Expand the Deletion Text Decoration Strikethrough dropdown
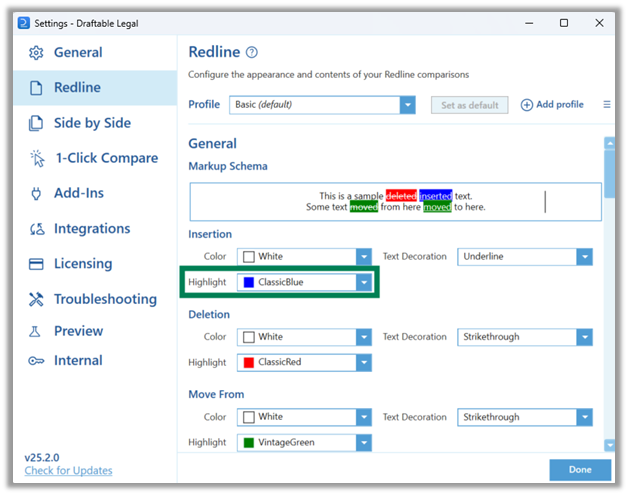The width and height of the screenshot is (628, 495). point(584,337)
